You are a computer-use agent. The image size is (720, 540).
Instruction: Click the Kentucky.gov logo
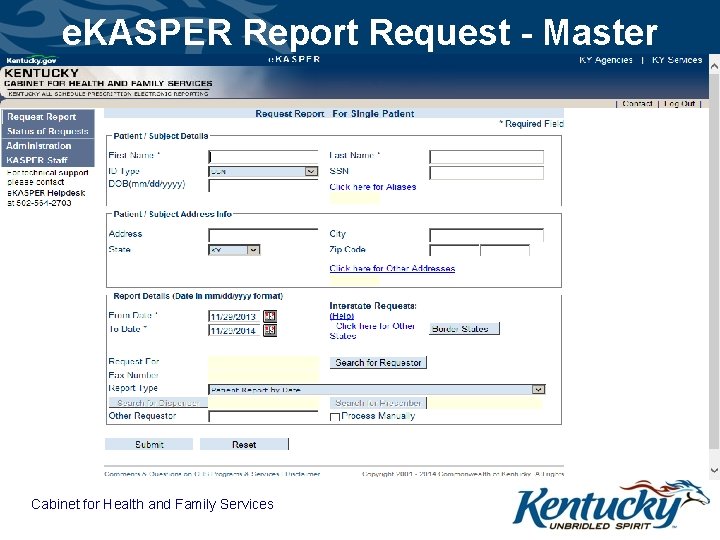(32, 60)
